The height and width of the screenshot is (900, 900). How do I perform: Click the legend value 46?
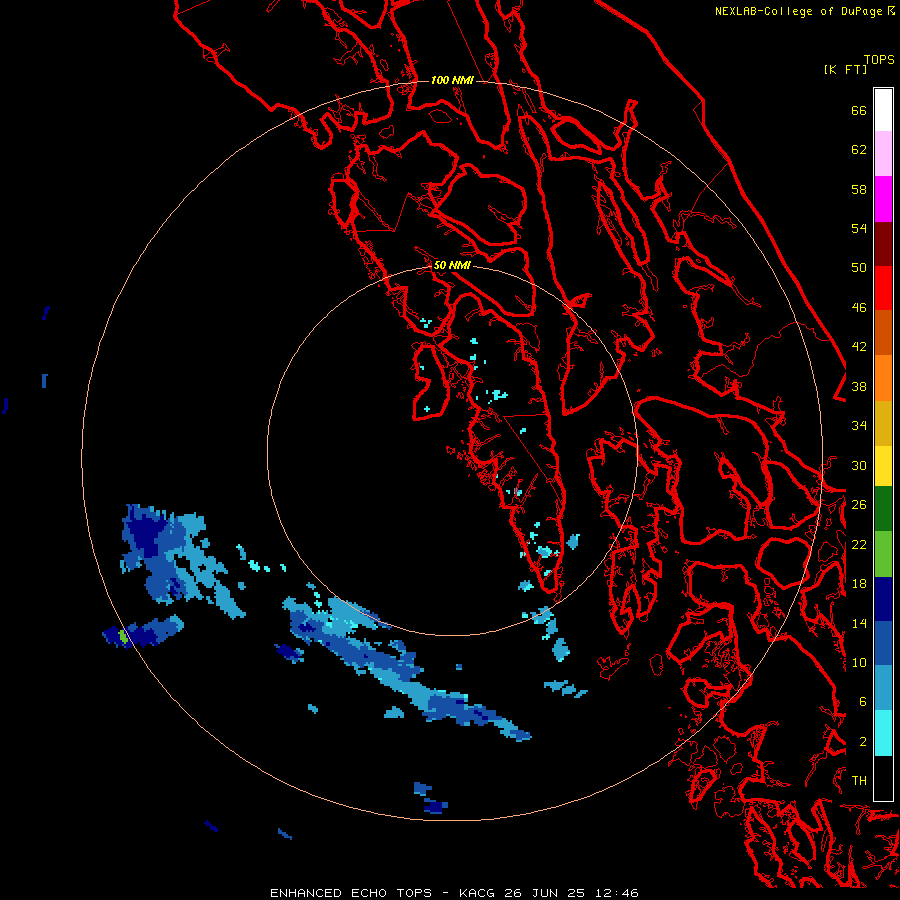859,307
